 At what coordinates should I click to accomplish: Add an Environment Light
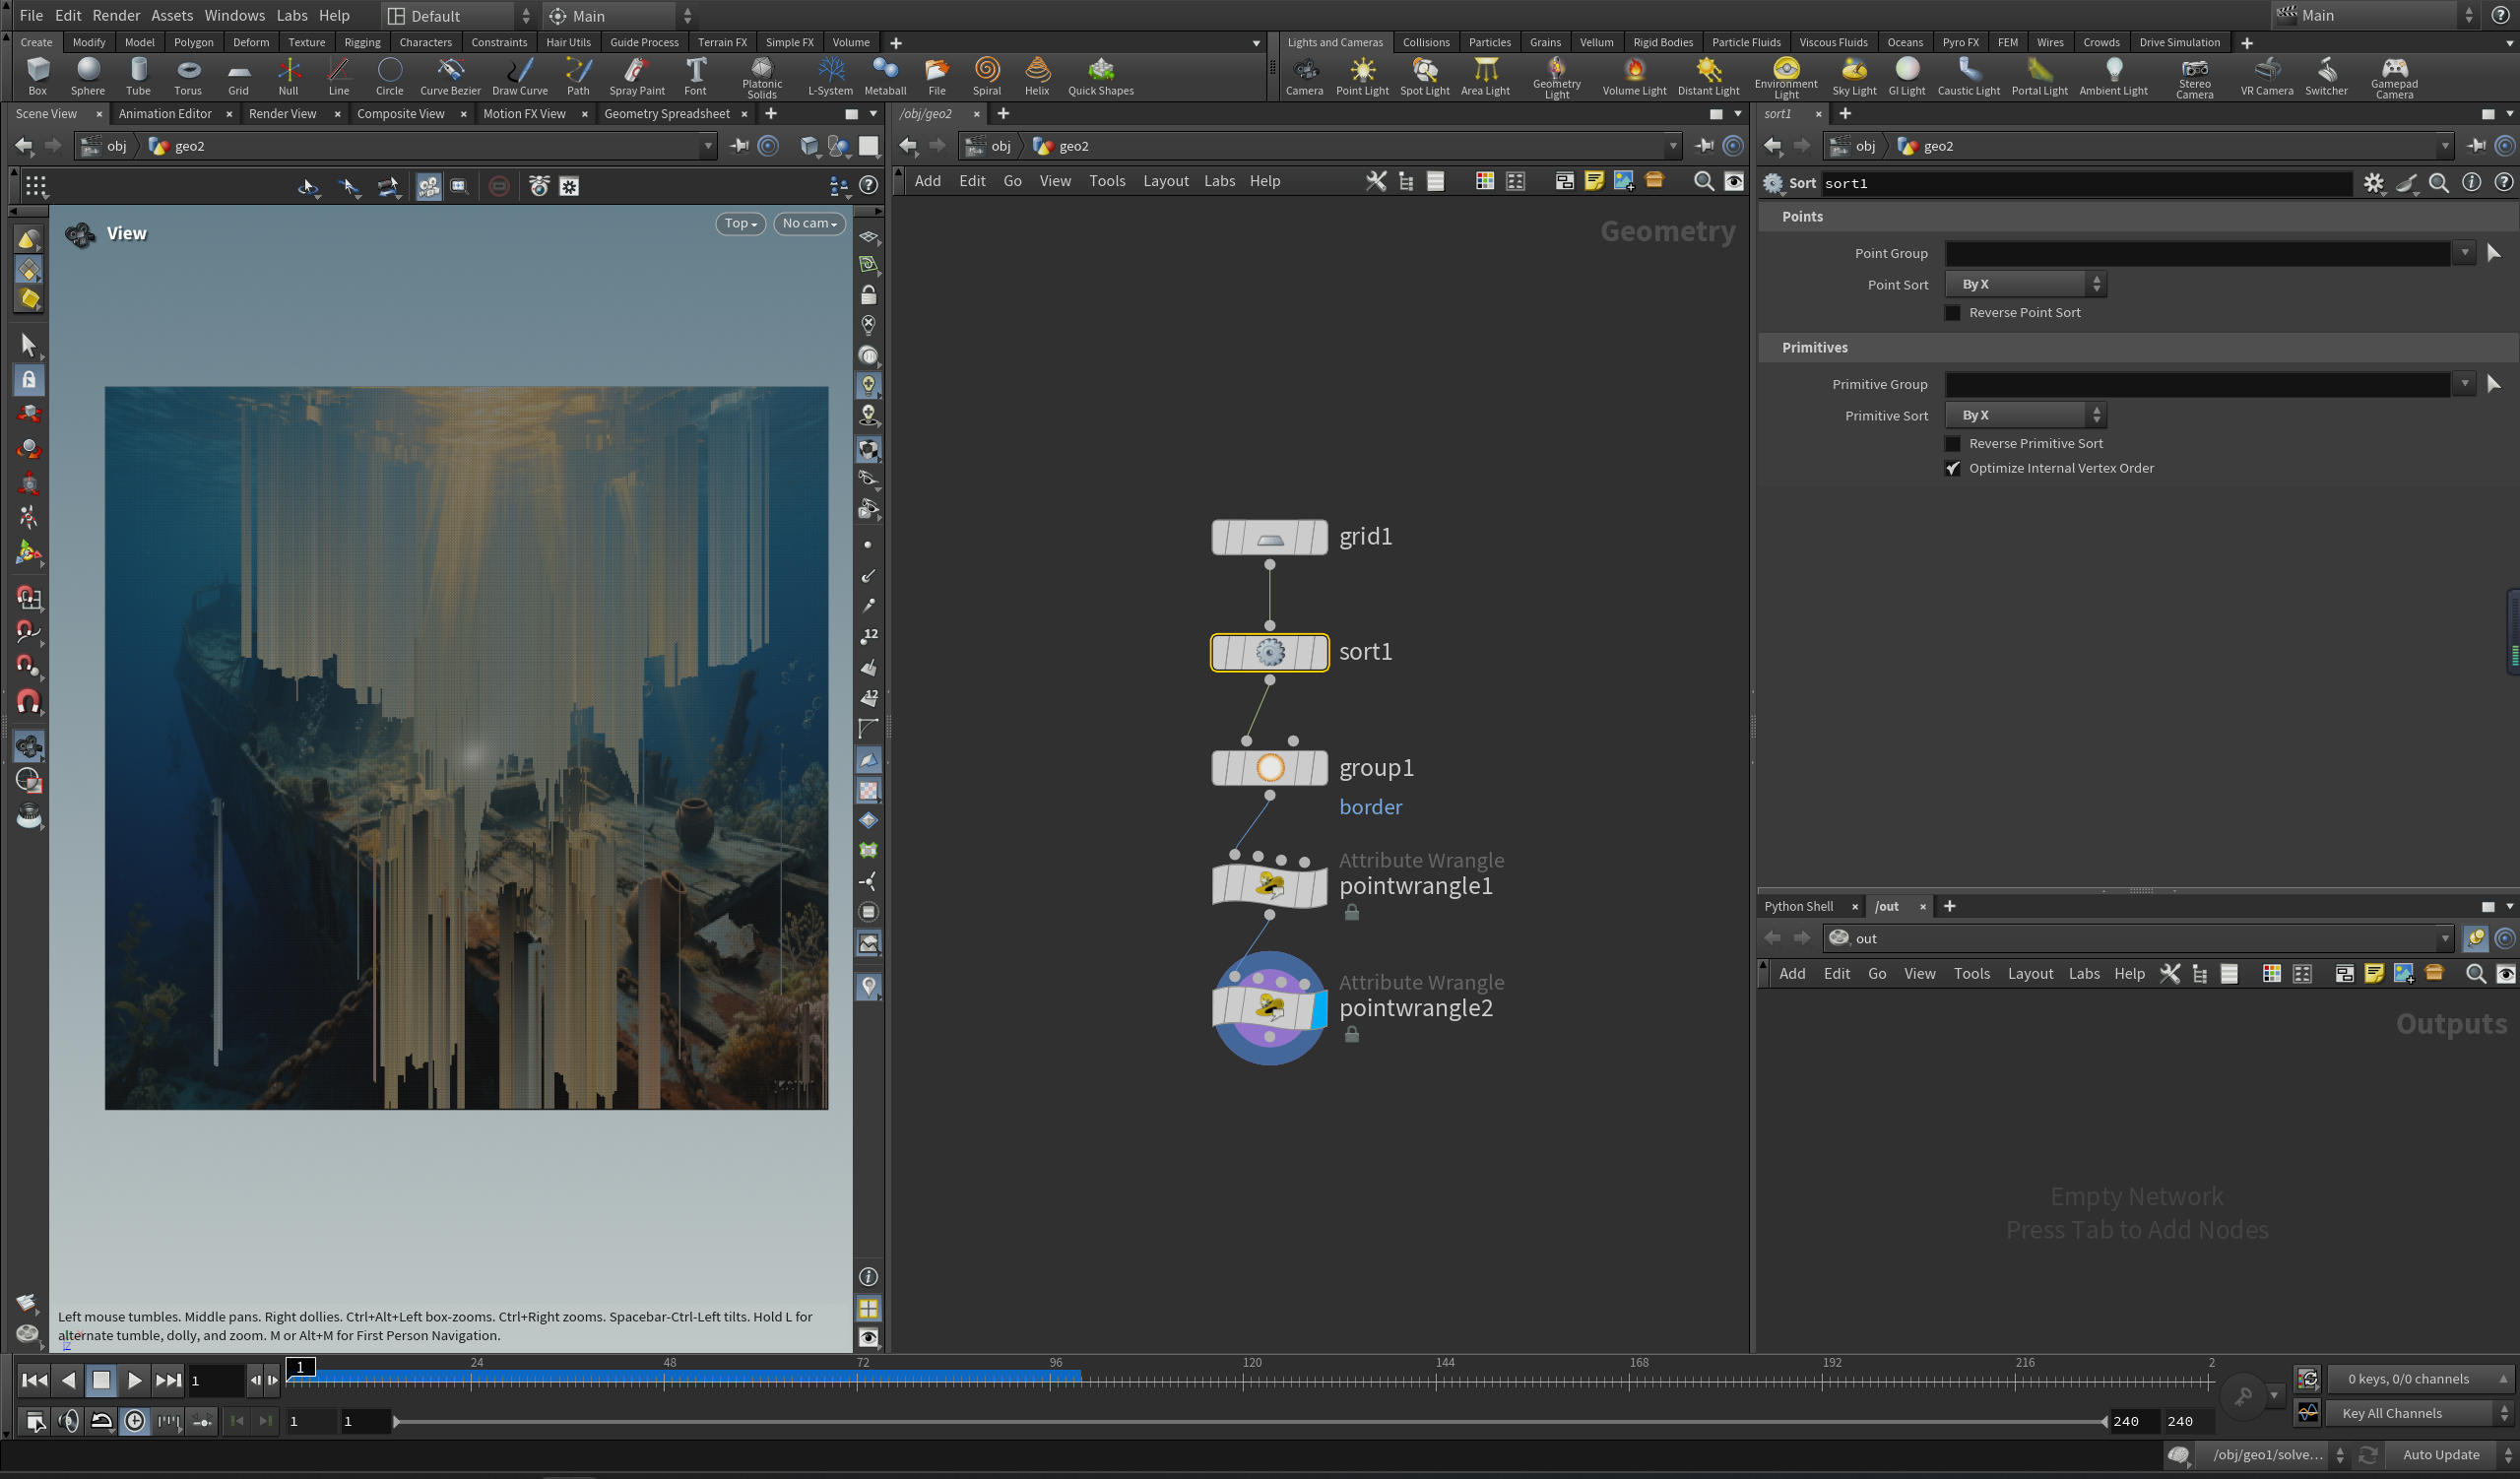pos(1786,78)
